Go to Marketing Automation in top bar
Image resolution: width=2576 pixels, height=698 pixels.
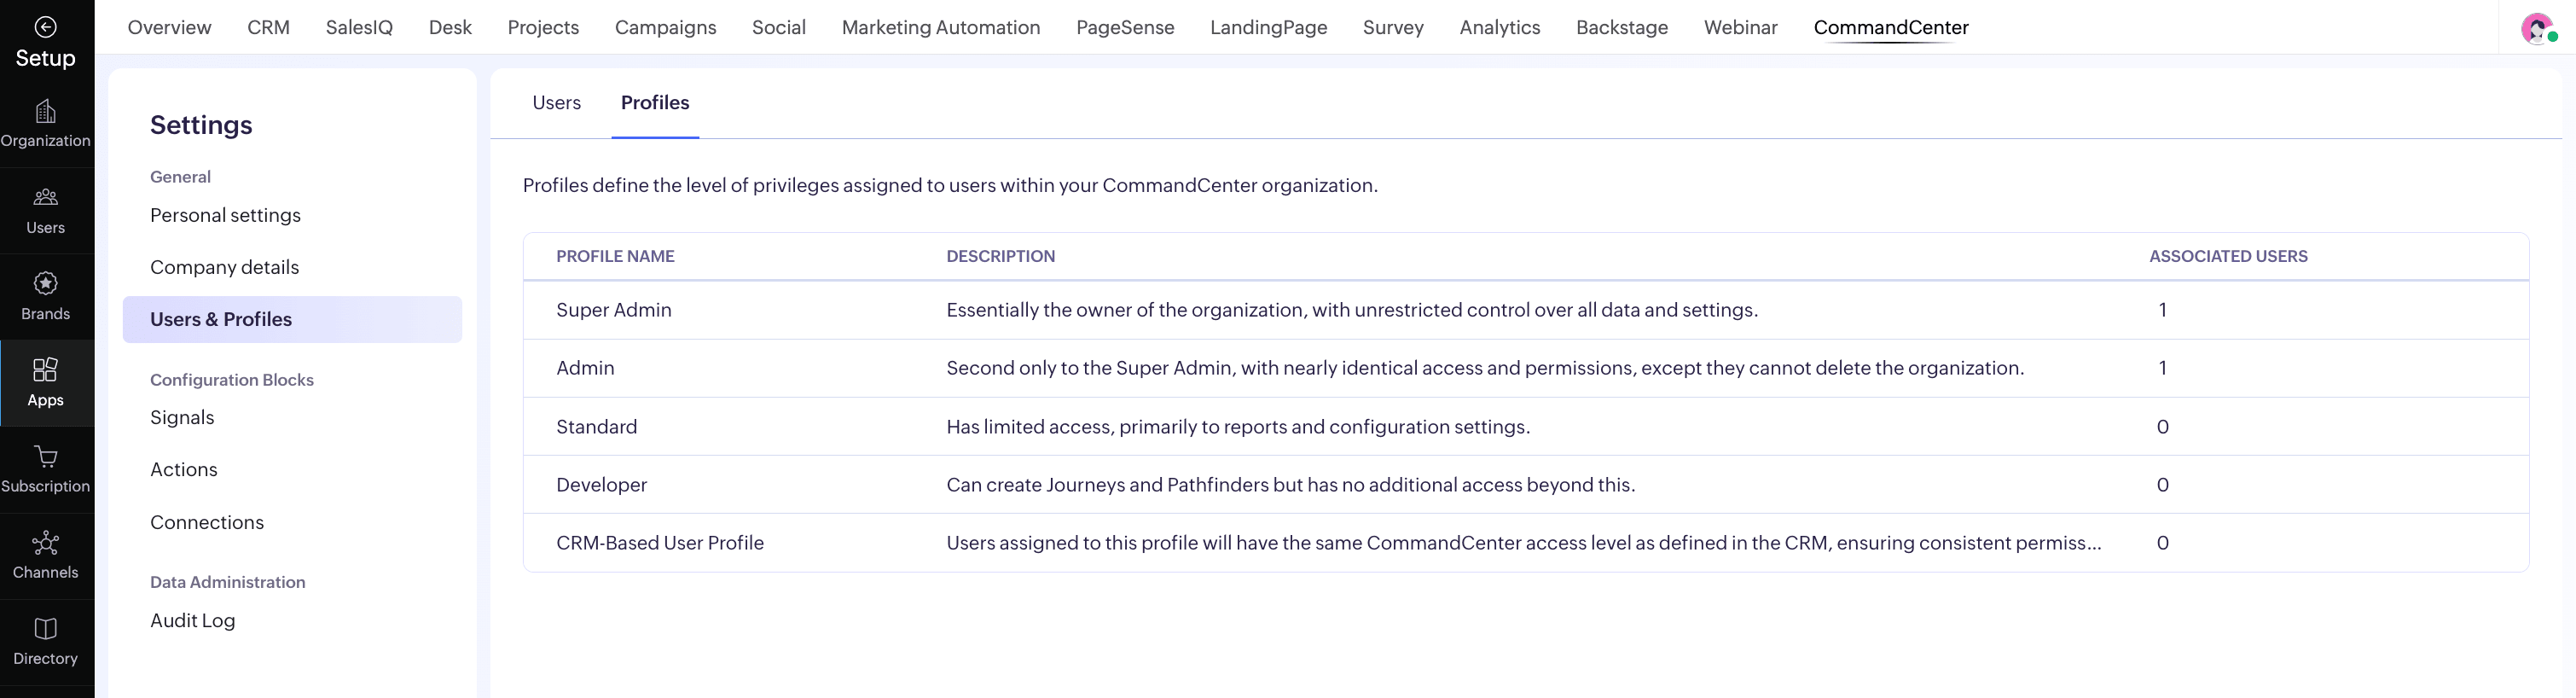point(940,28)
